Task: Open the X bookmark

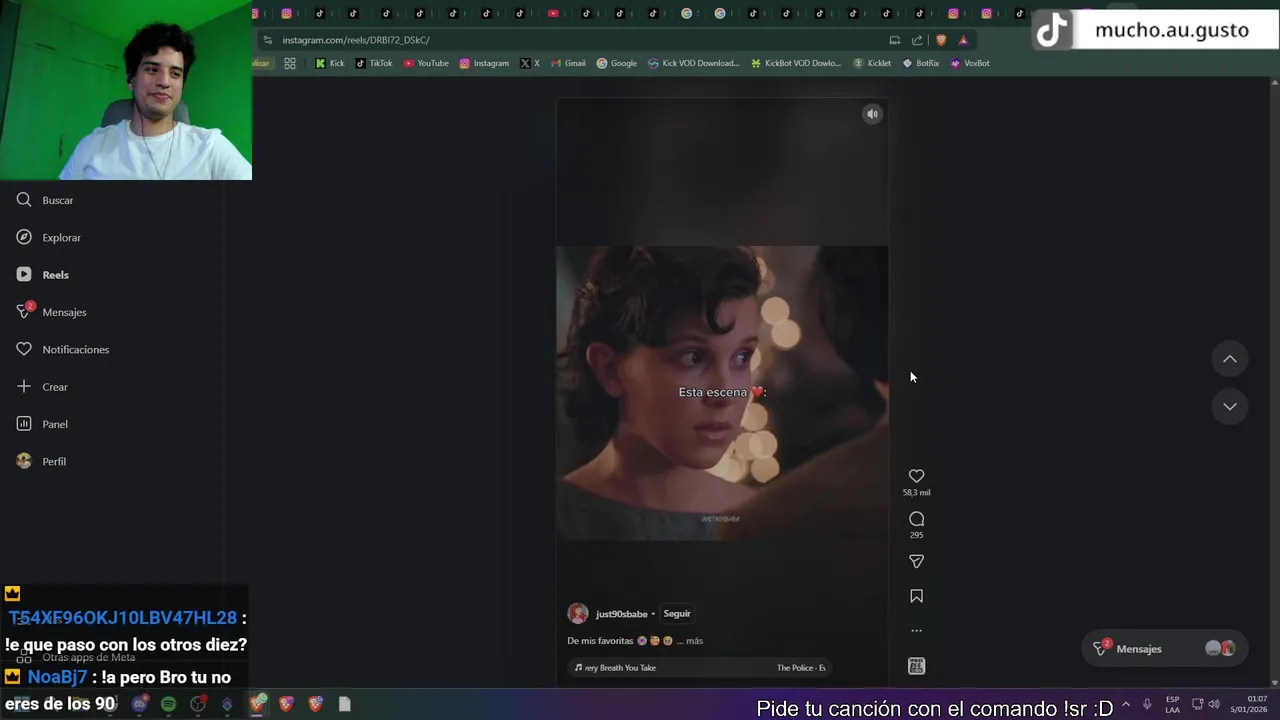Action: pos(530,63)
